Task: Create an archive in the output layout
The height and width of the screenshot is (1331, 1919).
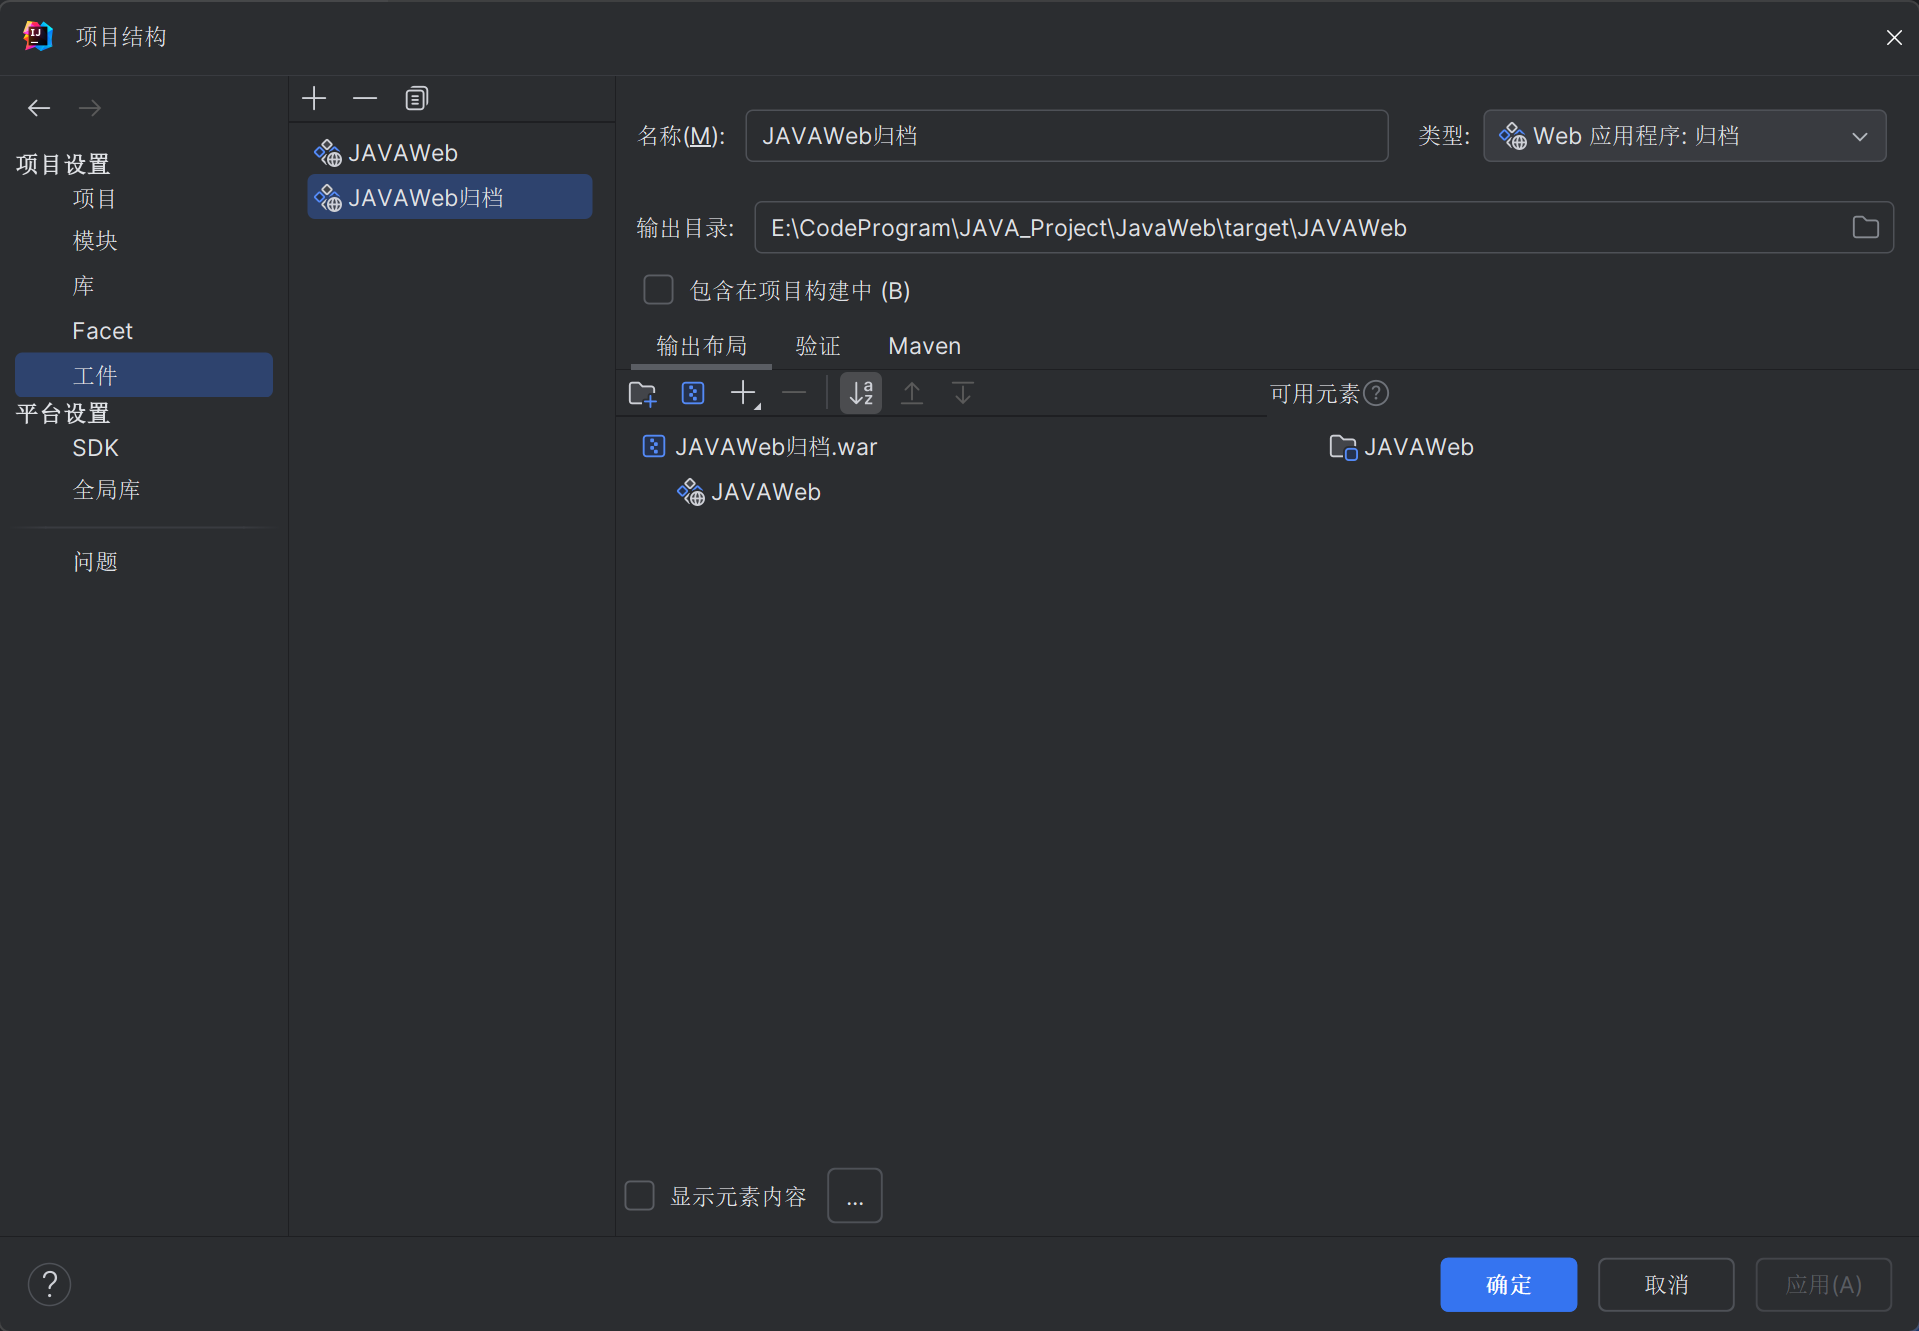Action: pyautogui.click(x=693, y=394)
